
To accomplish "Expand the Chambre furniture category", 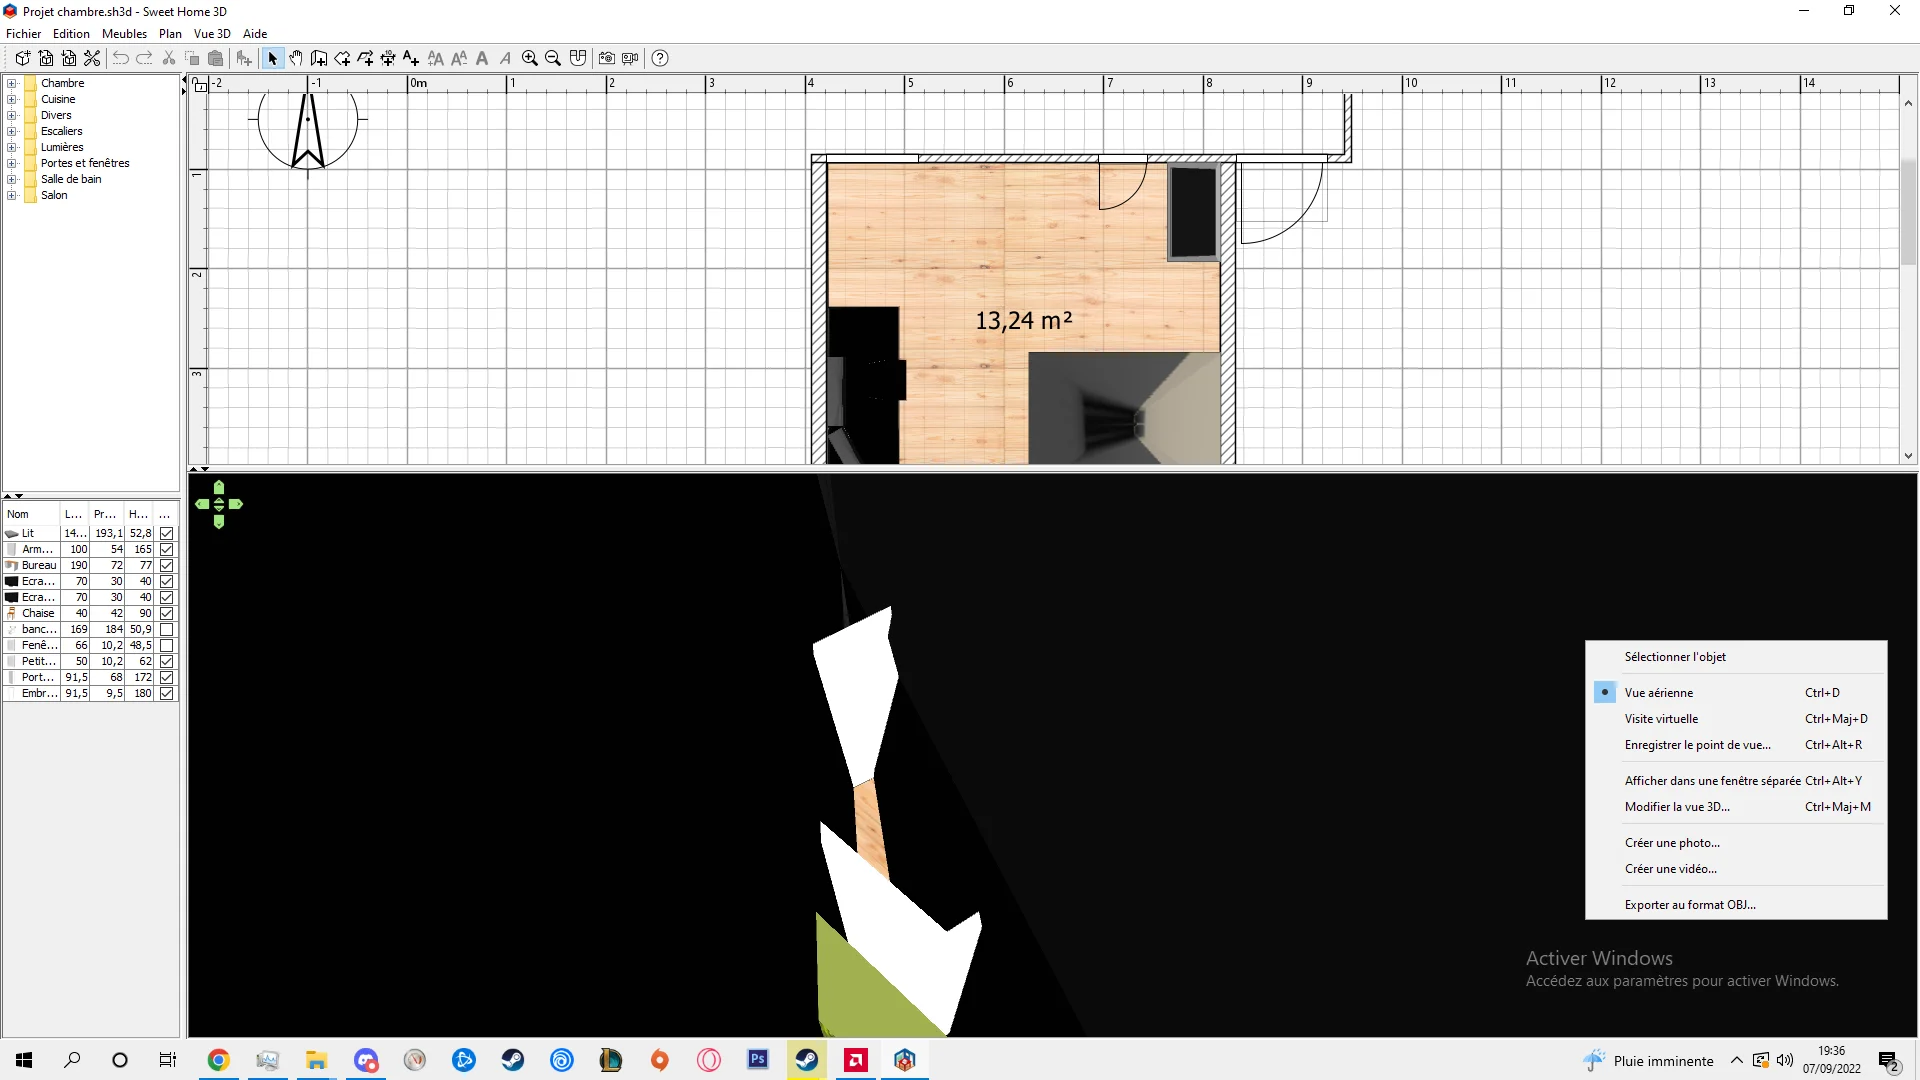I will 12,83.
